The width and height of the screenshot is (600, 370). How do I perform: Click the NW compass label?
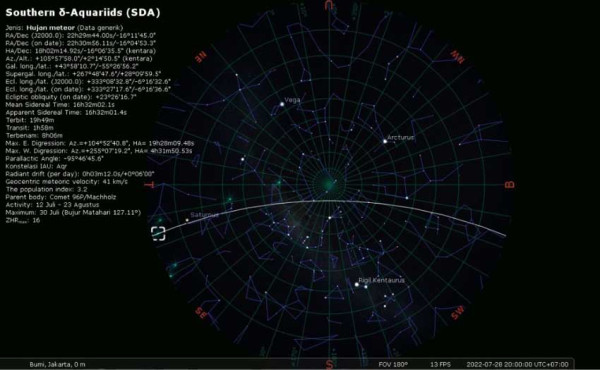click(458, 57)
